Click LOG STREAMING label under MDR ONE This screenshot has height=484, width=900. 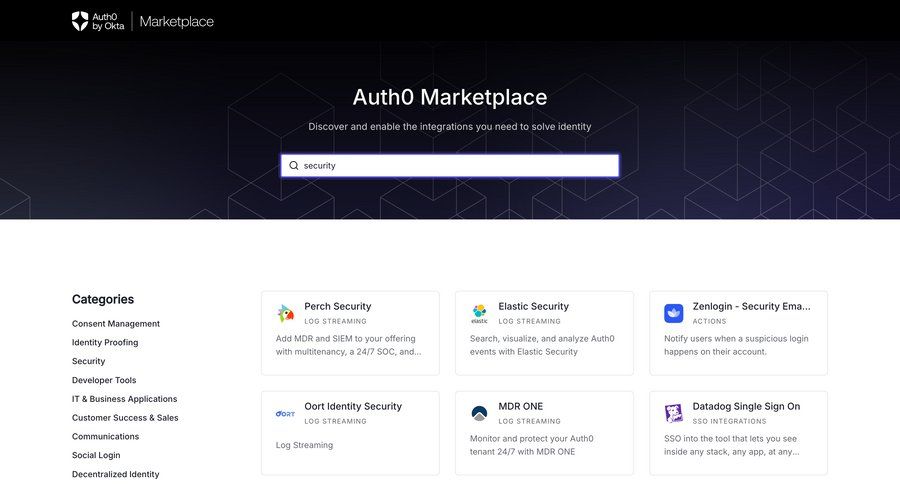click(x=529, y=421)
